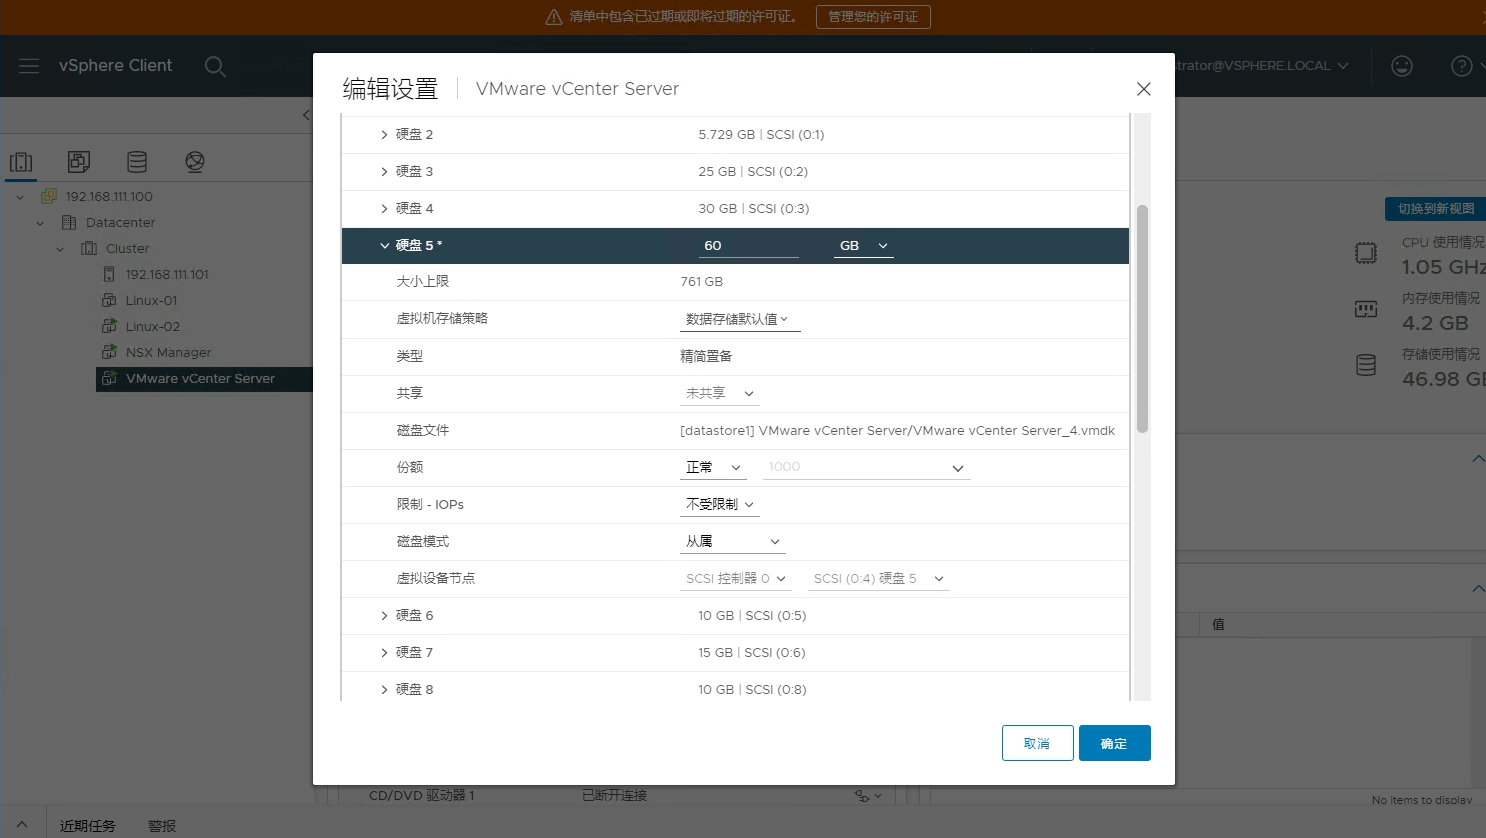1486x838 pixels.
Task: Open the Storage inventory view icon
Action: pyautogui.click(x=137, y=162)
